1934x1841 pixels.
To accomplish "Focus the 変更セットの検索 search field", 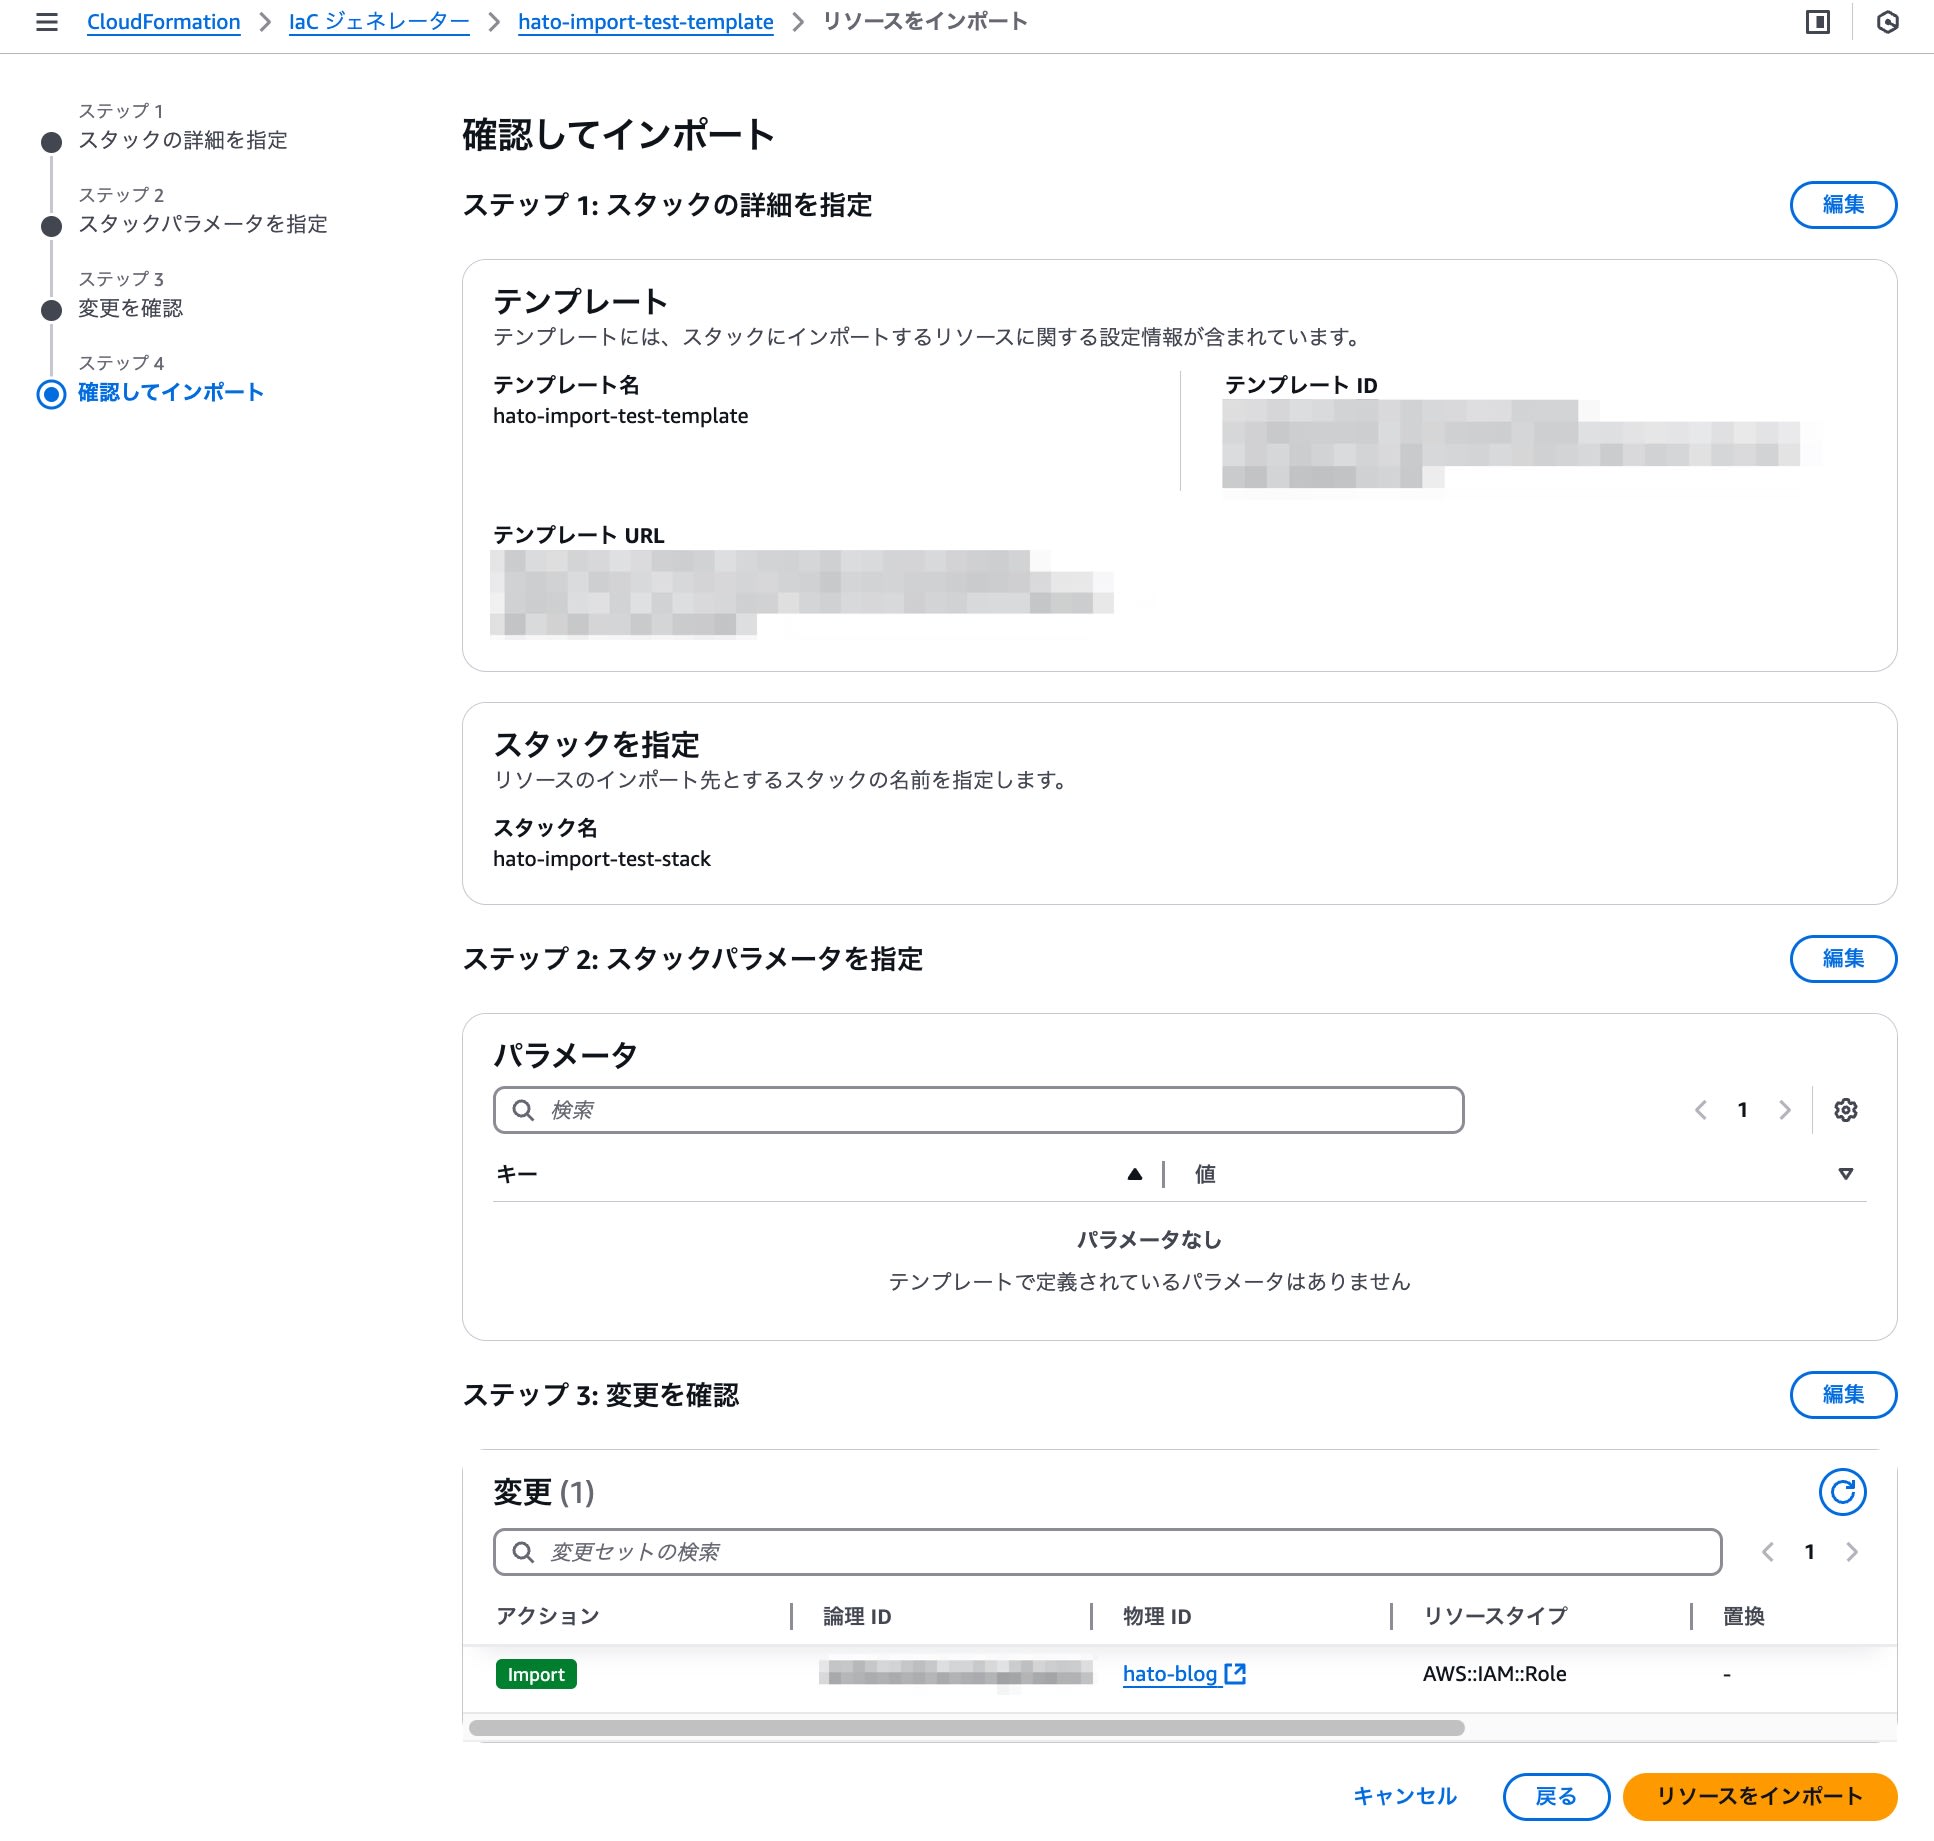I will [x=1108, y=1552].
